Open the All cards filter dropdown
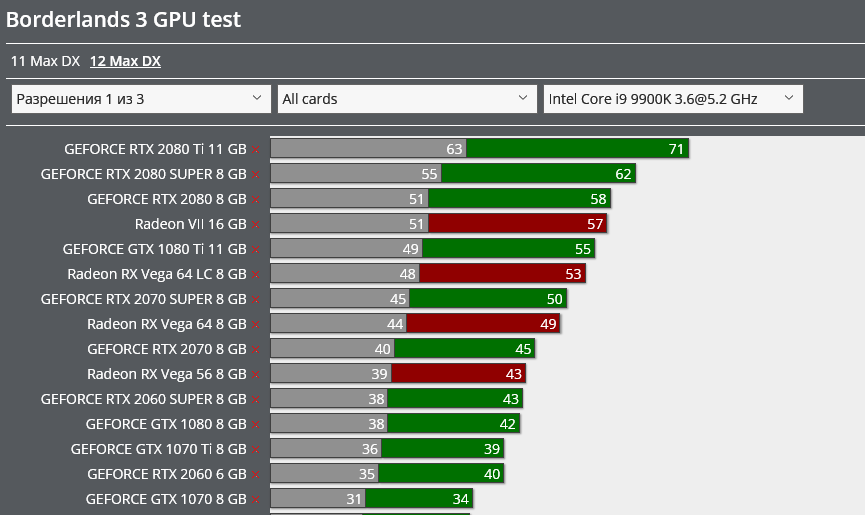865x515 pixels. 407,99
